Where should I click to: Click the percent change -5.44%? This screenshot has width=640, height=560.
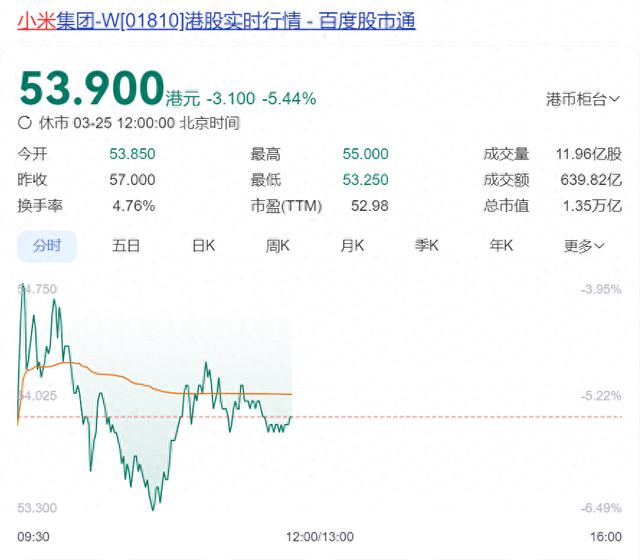pyautogui.click(x=289, y=99)
